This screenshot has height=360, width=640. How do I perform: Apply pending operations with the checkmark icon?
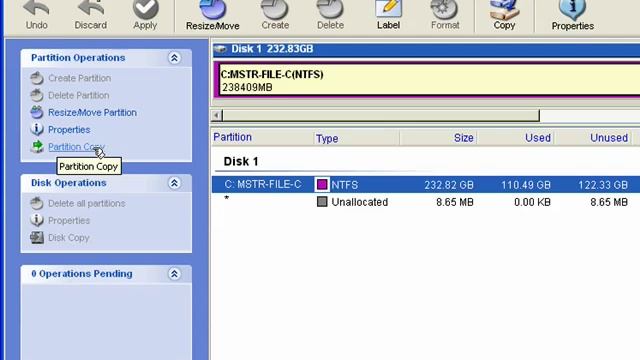(x=145, y=10)
